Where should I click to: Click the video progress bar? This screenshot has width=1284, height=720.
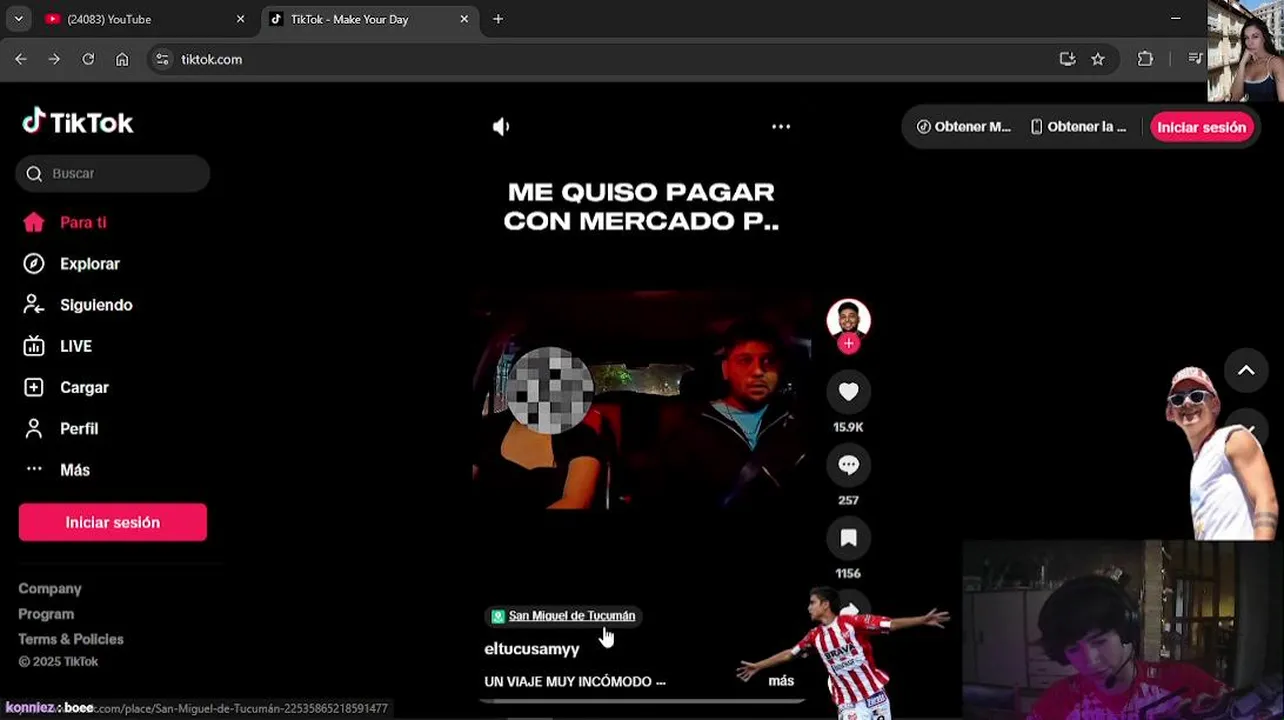tap(641, 701)
